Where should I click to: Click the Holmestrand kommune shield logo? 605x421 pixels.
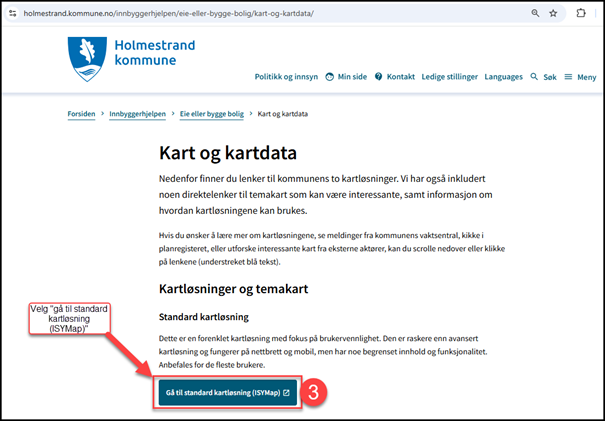coord(87,59)
